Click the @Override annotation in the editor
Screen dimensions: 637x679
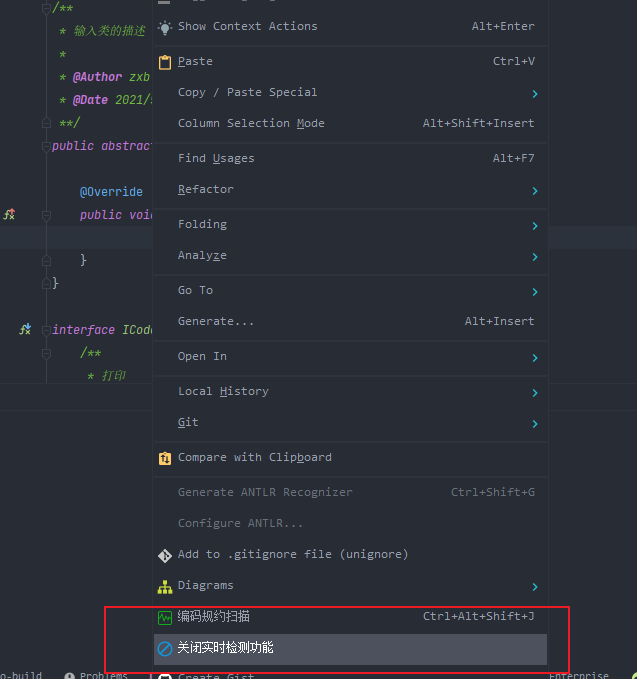coord(111,192)
